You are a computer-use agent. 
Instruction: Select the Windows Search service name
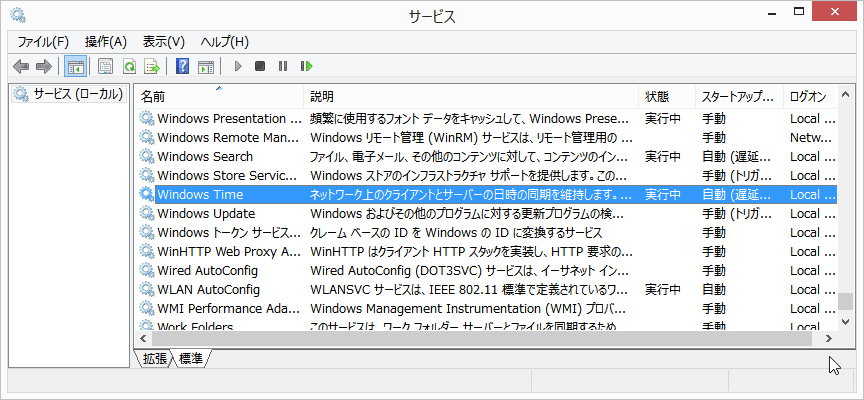tap(205, 156)
